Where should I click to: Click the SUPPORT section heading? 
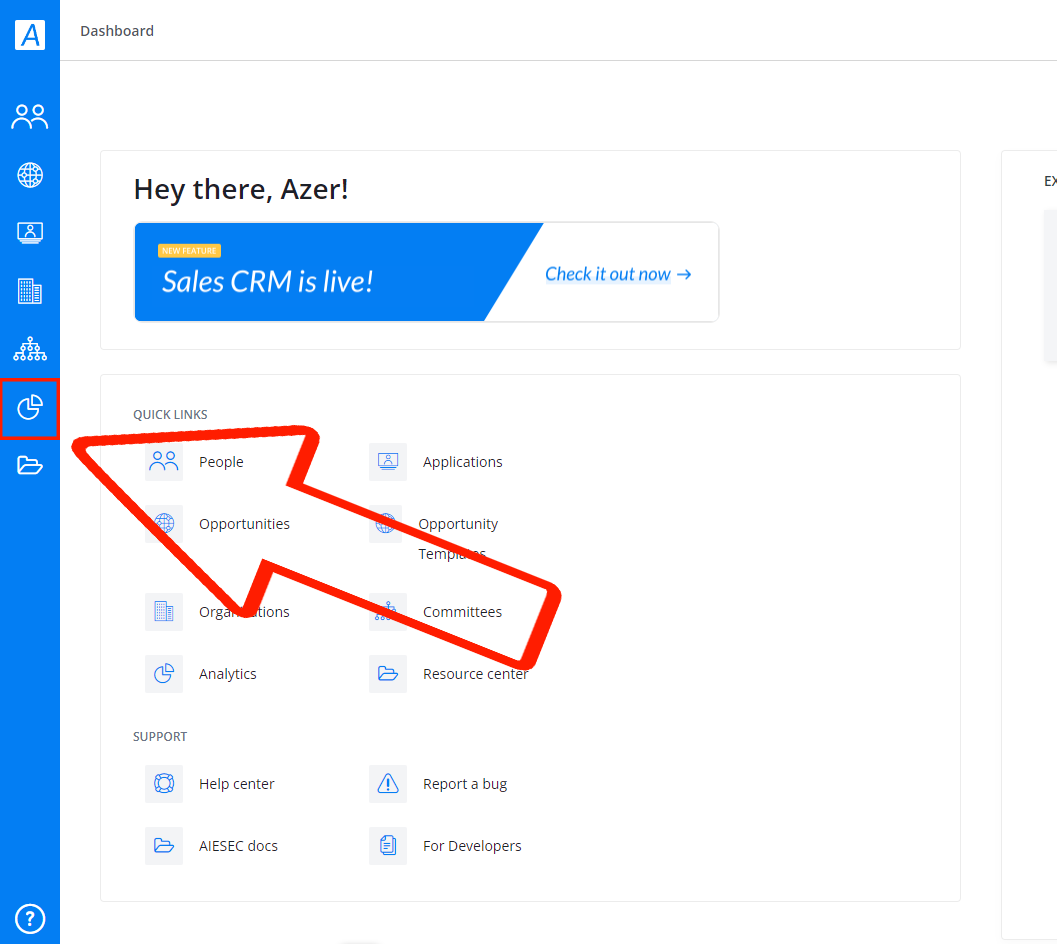[x=160, y=736]
